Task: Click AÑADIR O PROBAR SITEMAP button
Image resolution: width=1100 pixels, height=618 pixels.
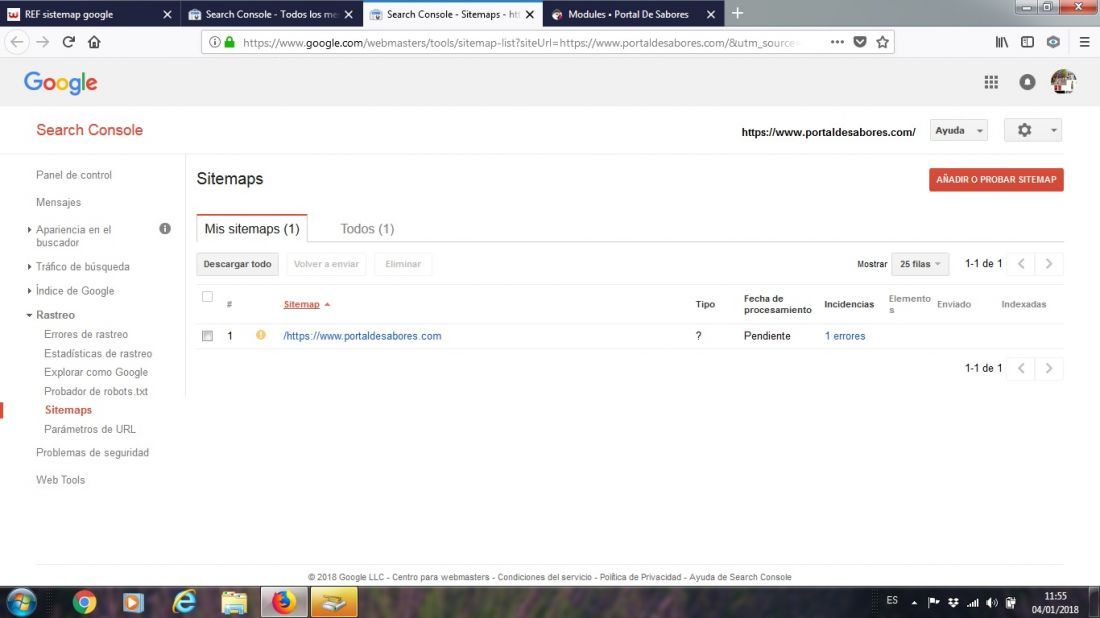Action: click(996, 180)
